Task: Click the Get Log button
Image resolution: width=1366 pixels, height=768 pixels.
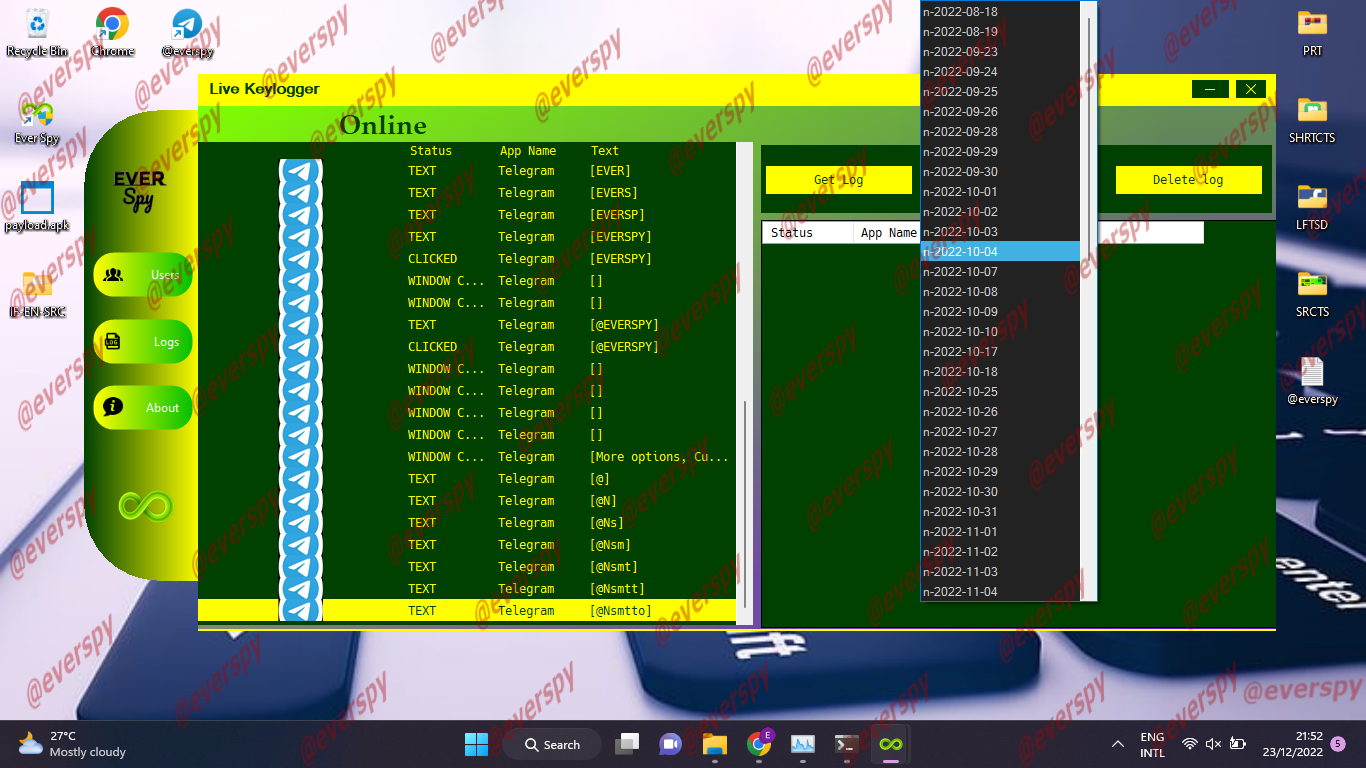Action: (839, 180)
